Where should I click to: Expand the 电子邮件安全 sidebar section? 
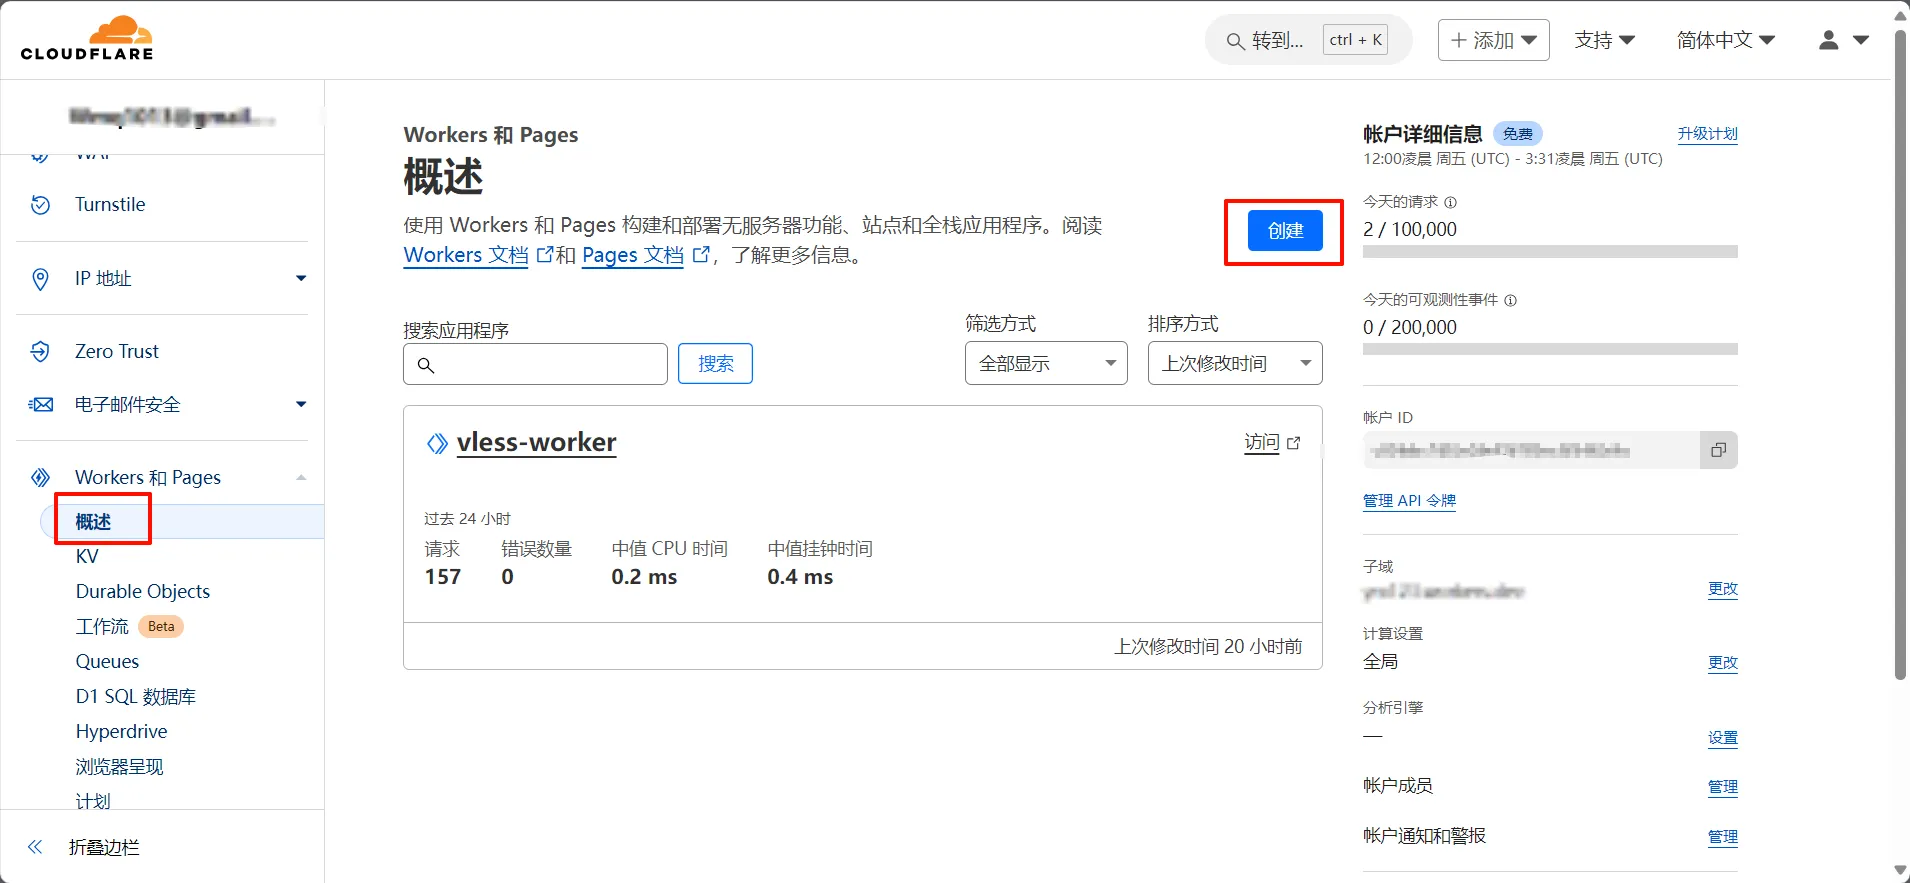301,405
